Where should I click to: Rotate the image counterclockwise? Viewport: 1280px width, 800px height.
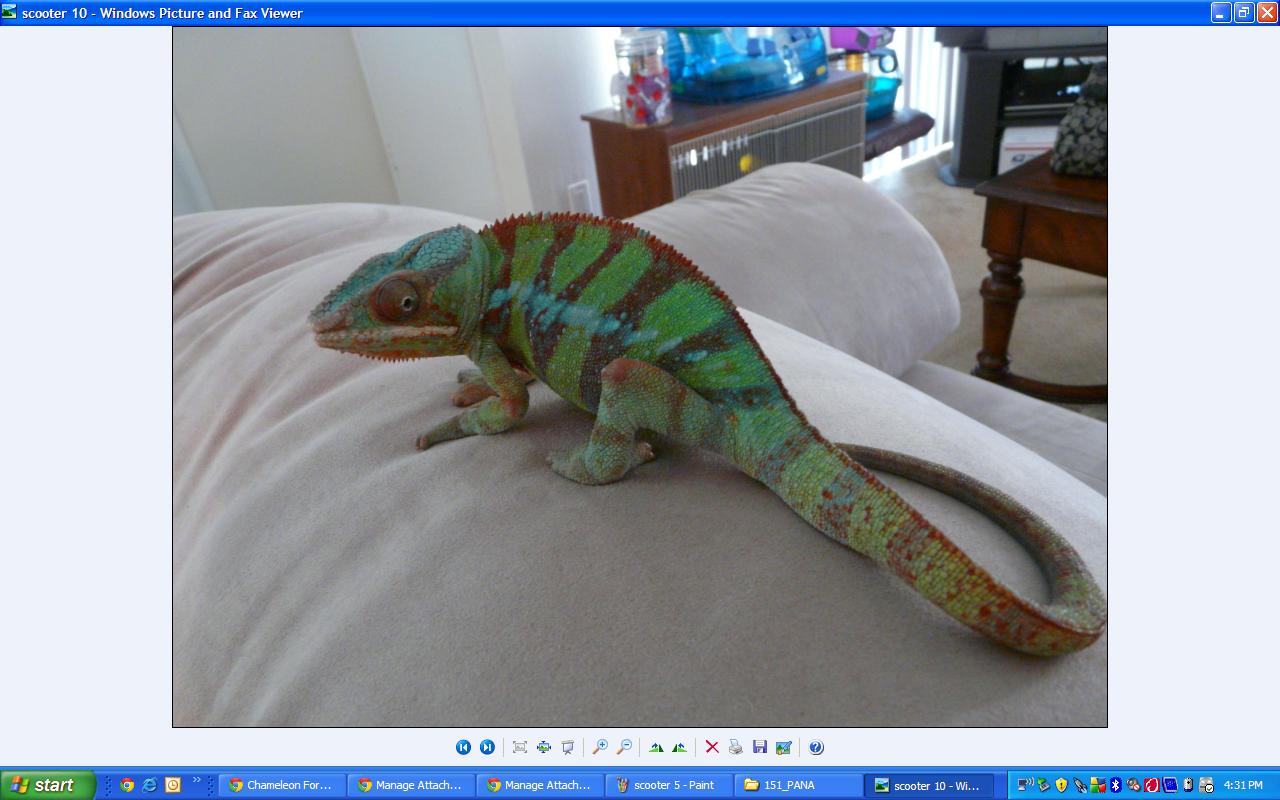click(x=680, y=747)
